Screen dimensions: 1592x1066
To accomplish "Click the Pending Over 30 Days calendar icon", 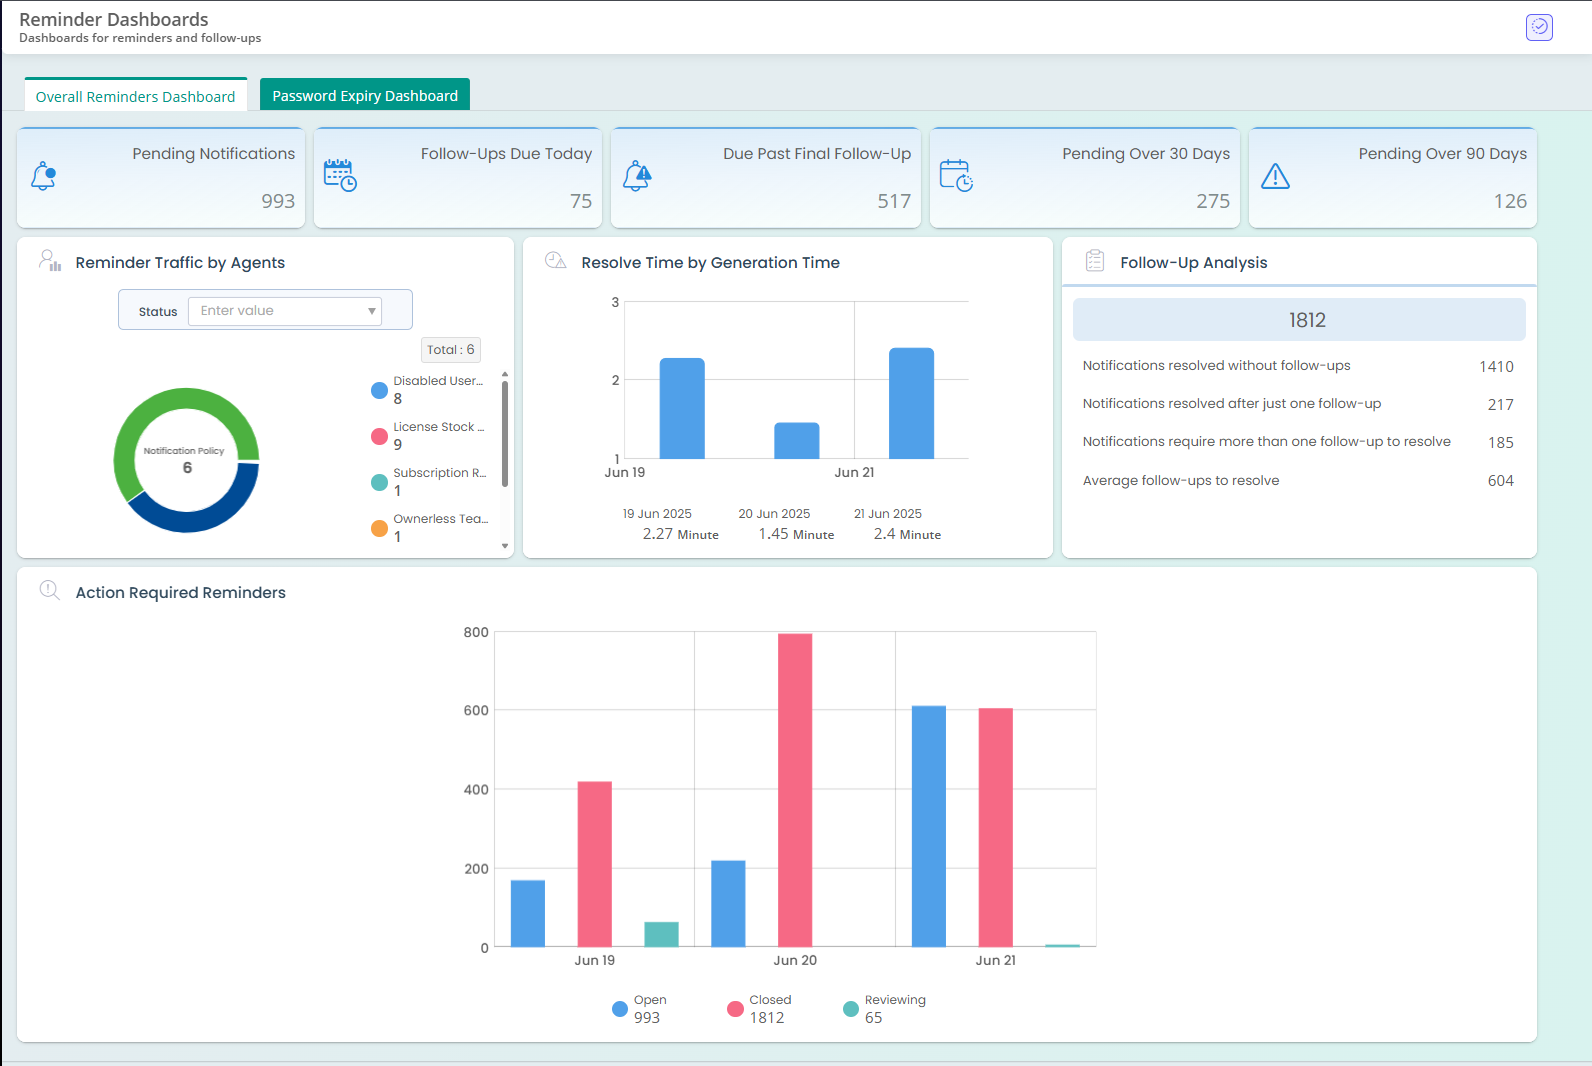I will 956,176.
